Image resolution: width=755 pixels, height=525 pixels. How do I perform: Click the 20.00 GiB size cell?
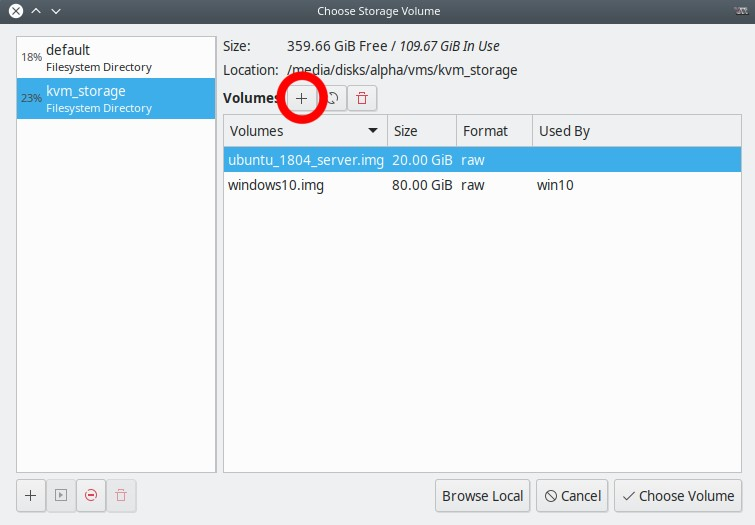tap(422, 160)
